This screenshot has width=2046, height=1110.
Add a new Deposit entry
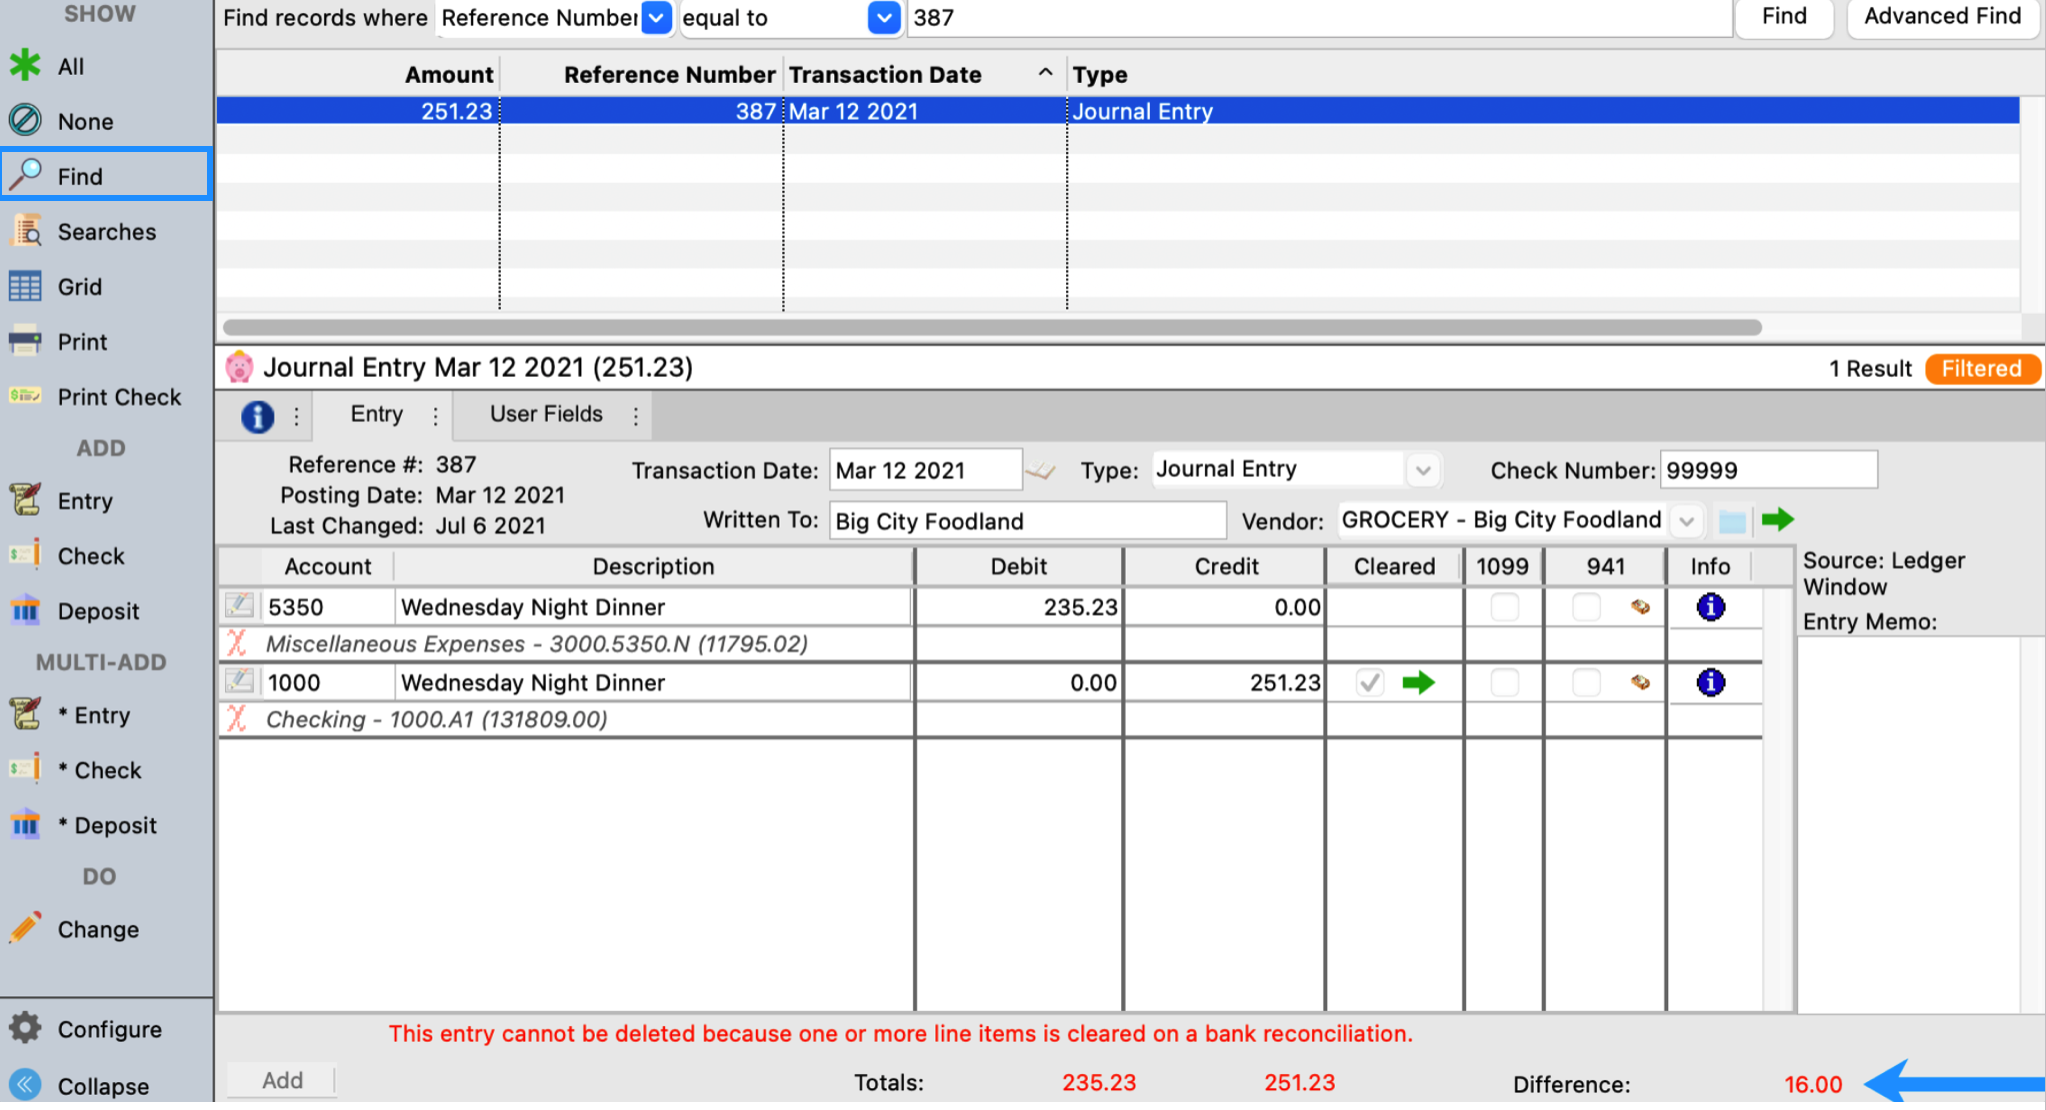click(97, 611)
